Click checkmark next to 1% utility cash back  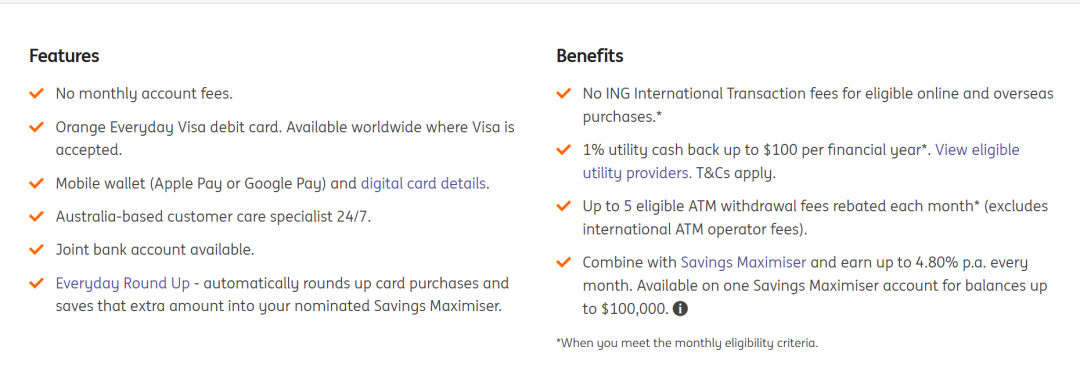pos(563,149)
